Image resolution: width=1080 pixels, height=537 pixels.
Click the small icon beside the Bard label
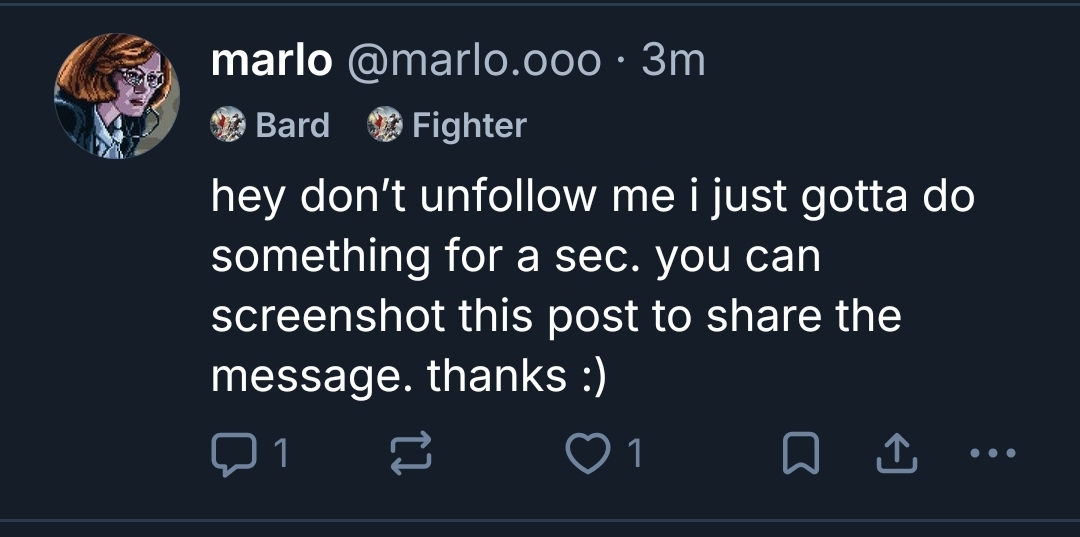pos(227,126)
